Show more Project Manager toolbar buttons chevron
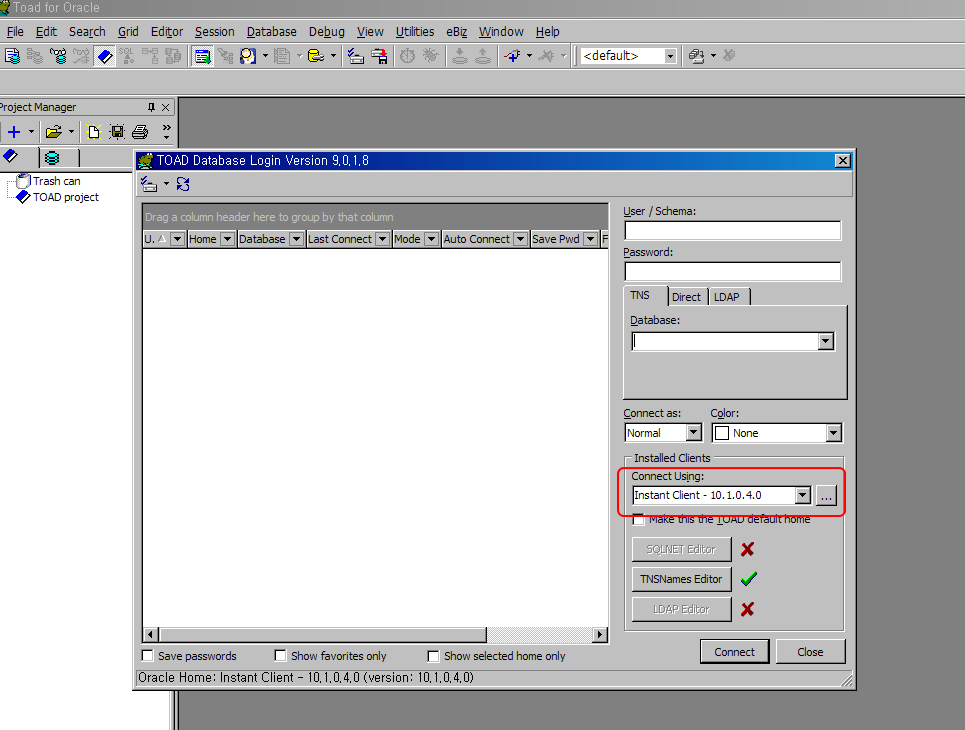The image size is (965, 730). [166, 132]
